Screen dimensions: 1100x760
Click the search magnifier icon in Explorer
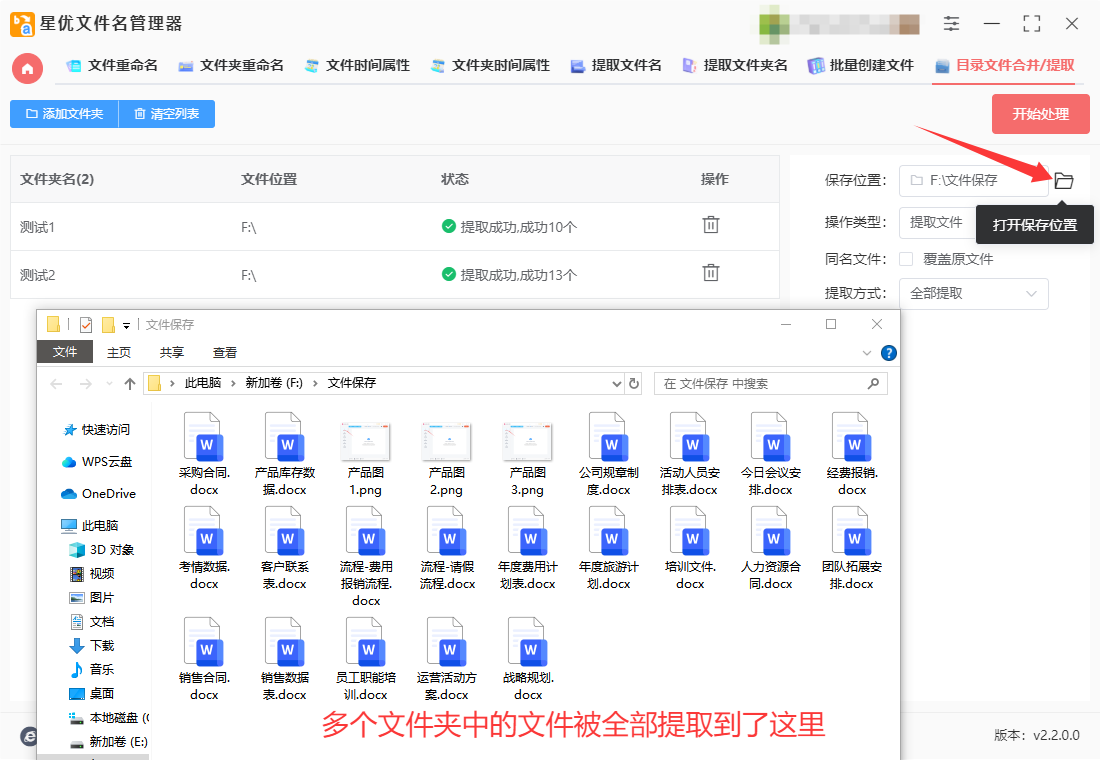tap(873, 383)
